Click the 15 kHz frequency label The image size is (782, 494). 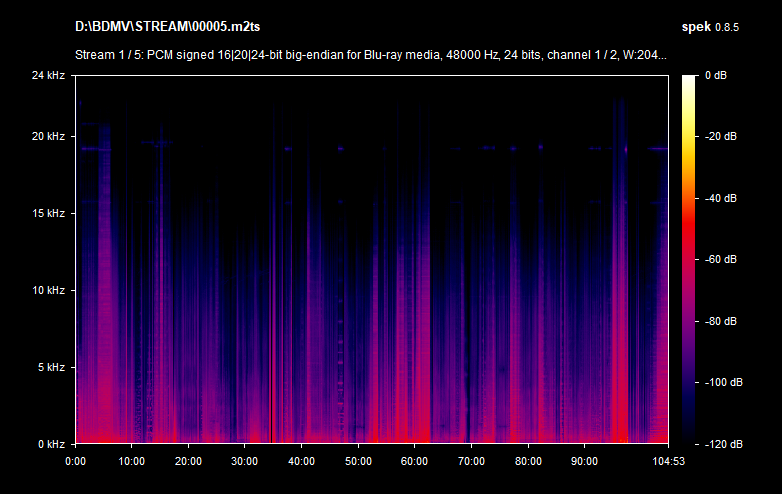pyautogui.click(x=48, y=214)
